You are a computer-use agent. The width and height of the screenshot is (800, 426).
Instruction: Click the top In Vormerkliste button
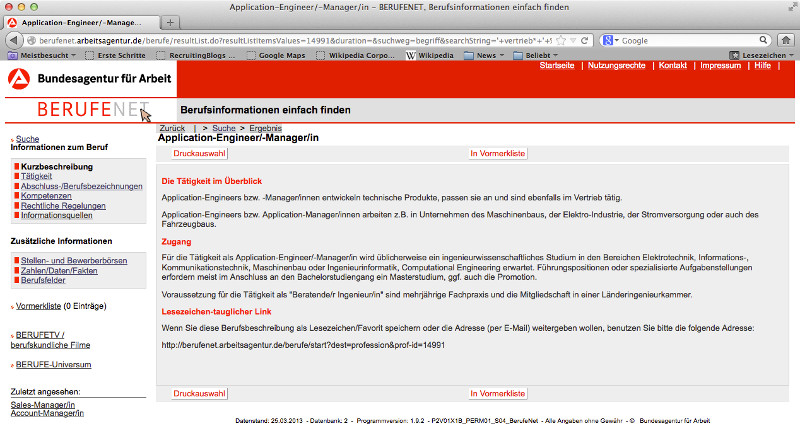[x=497, y=154]
